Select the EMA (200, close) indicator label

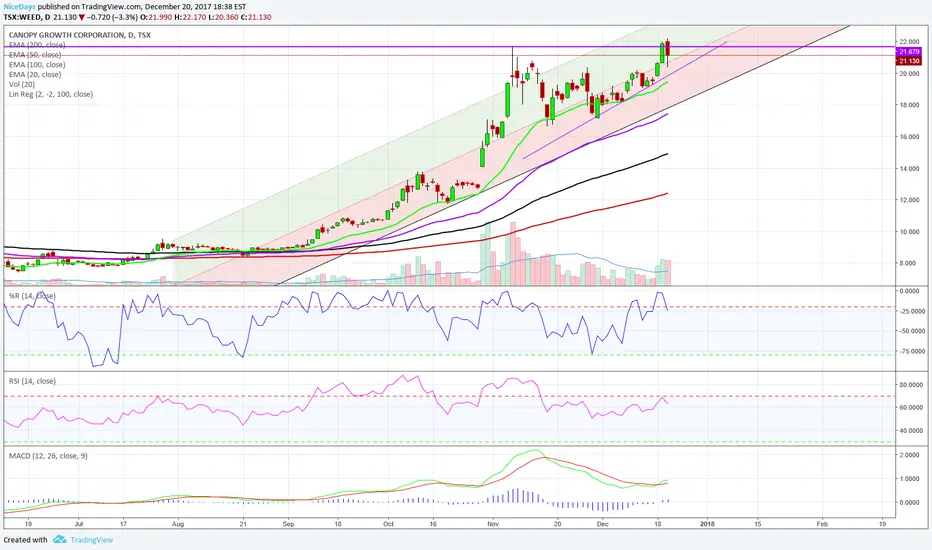click(x=37, y=45)
